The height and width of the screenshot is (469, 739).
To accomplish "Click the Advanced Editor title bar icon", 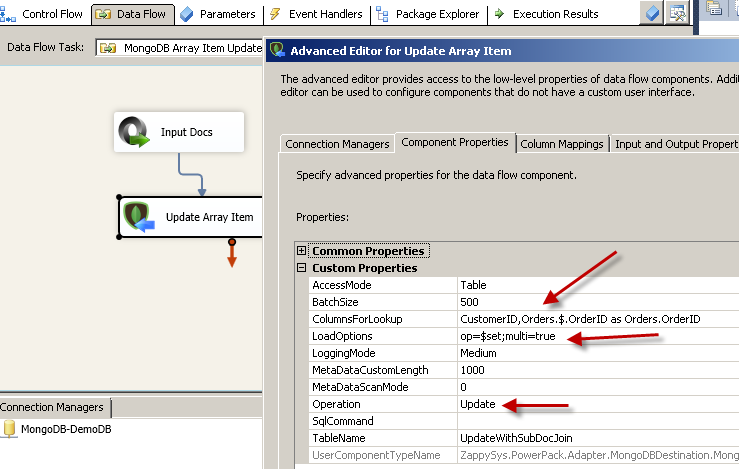I will point(277,50).
